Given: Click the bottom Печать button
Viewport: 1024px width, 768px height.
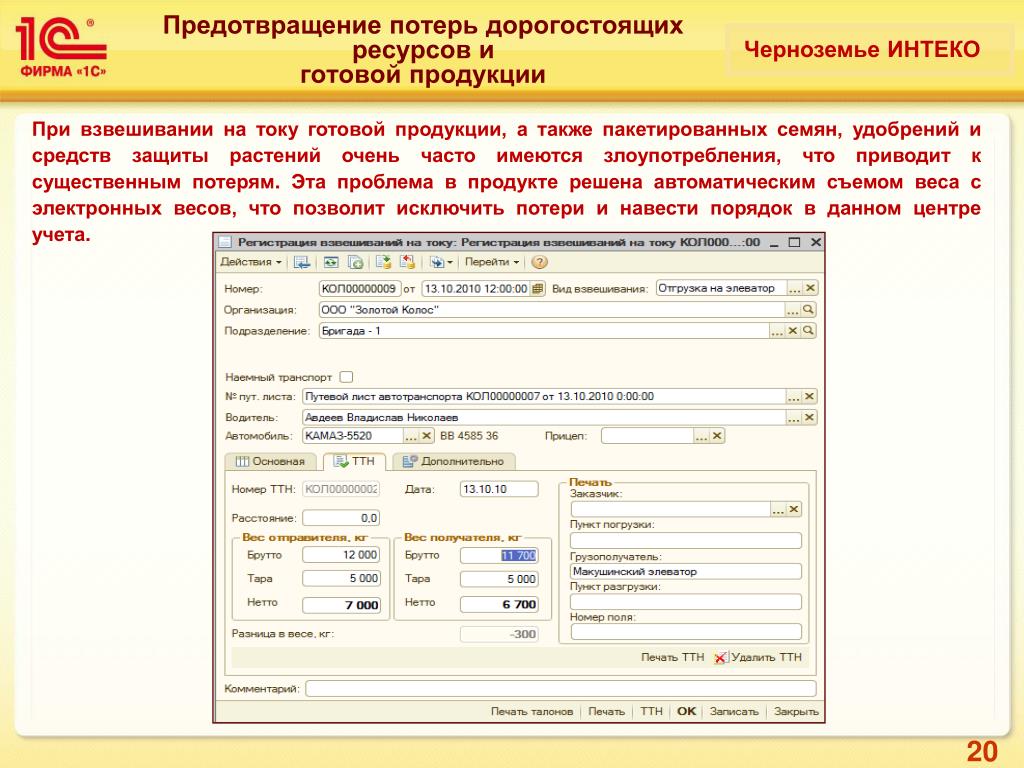Looking at the screenshot, I should 607,712.
